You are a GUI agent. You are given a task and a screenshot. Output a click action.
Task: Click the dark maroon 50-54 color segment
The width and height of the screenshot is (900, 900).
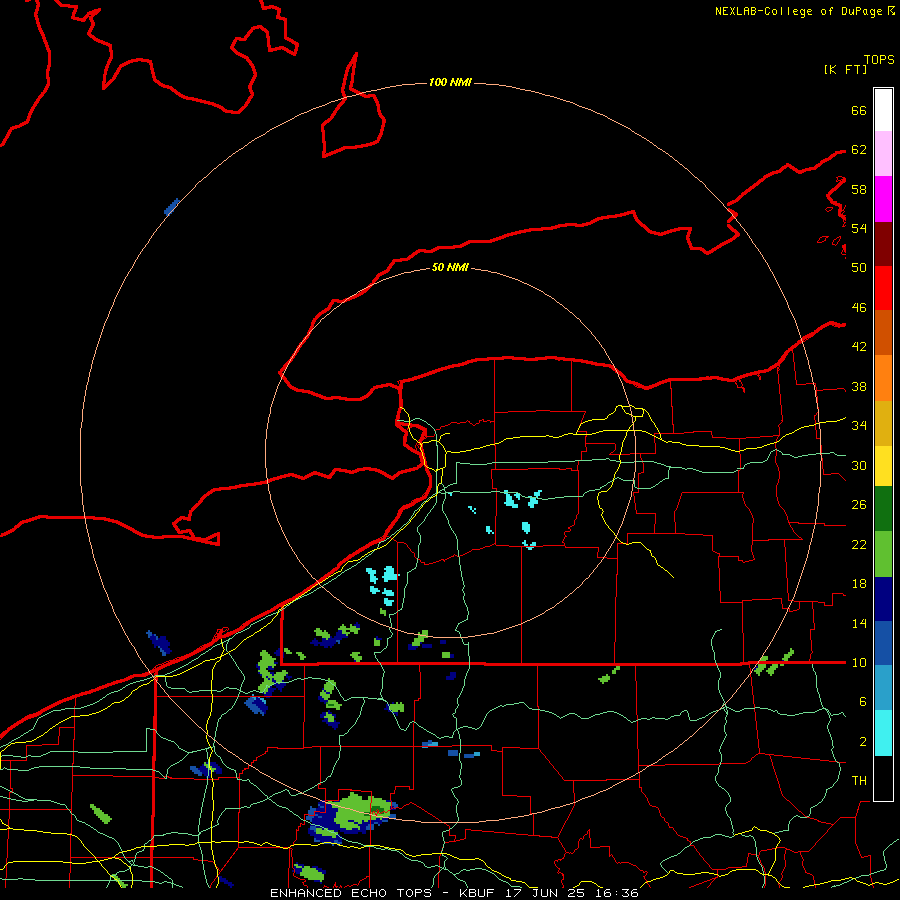tap(883, 244)
